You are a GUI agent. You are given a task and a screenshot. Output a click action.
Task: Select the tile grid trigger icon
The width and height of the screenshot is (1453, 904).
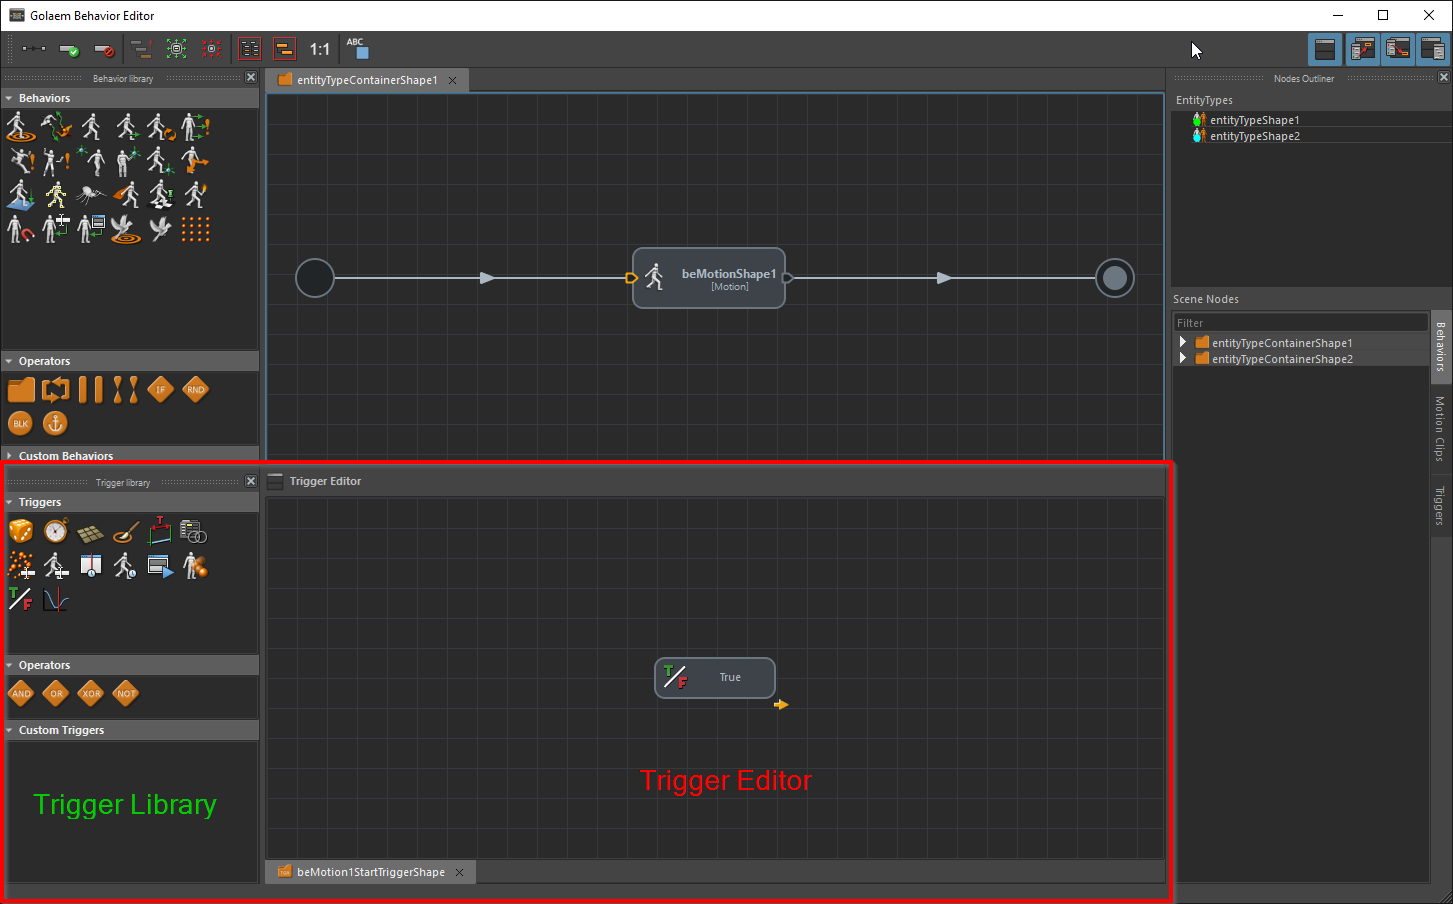(91, 533)
